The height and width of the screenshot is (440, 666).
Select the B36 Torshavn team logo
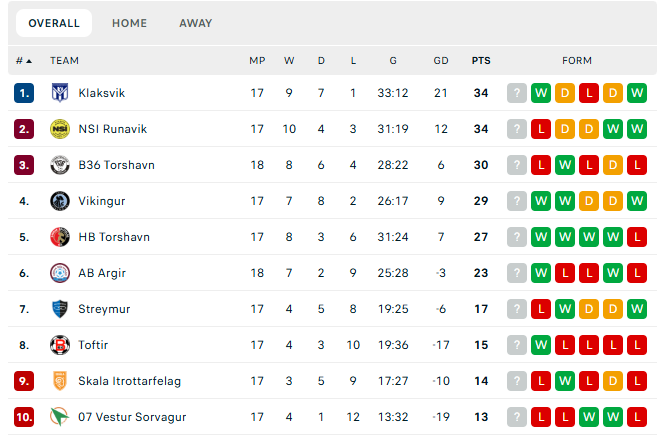tap(60, 165)
